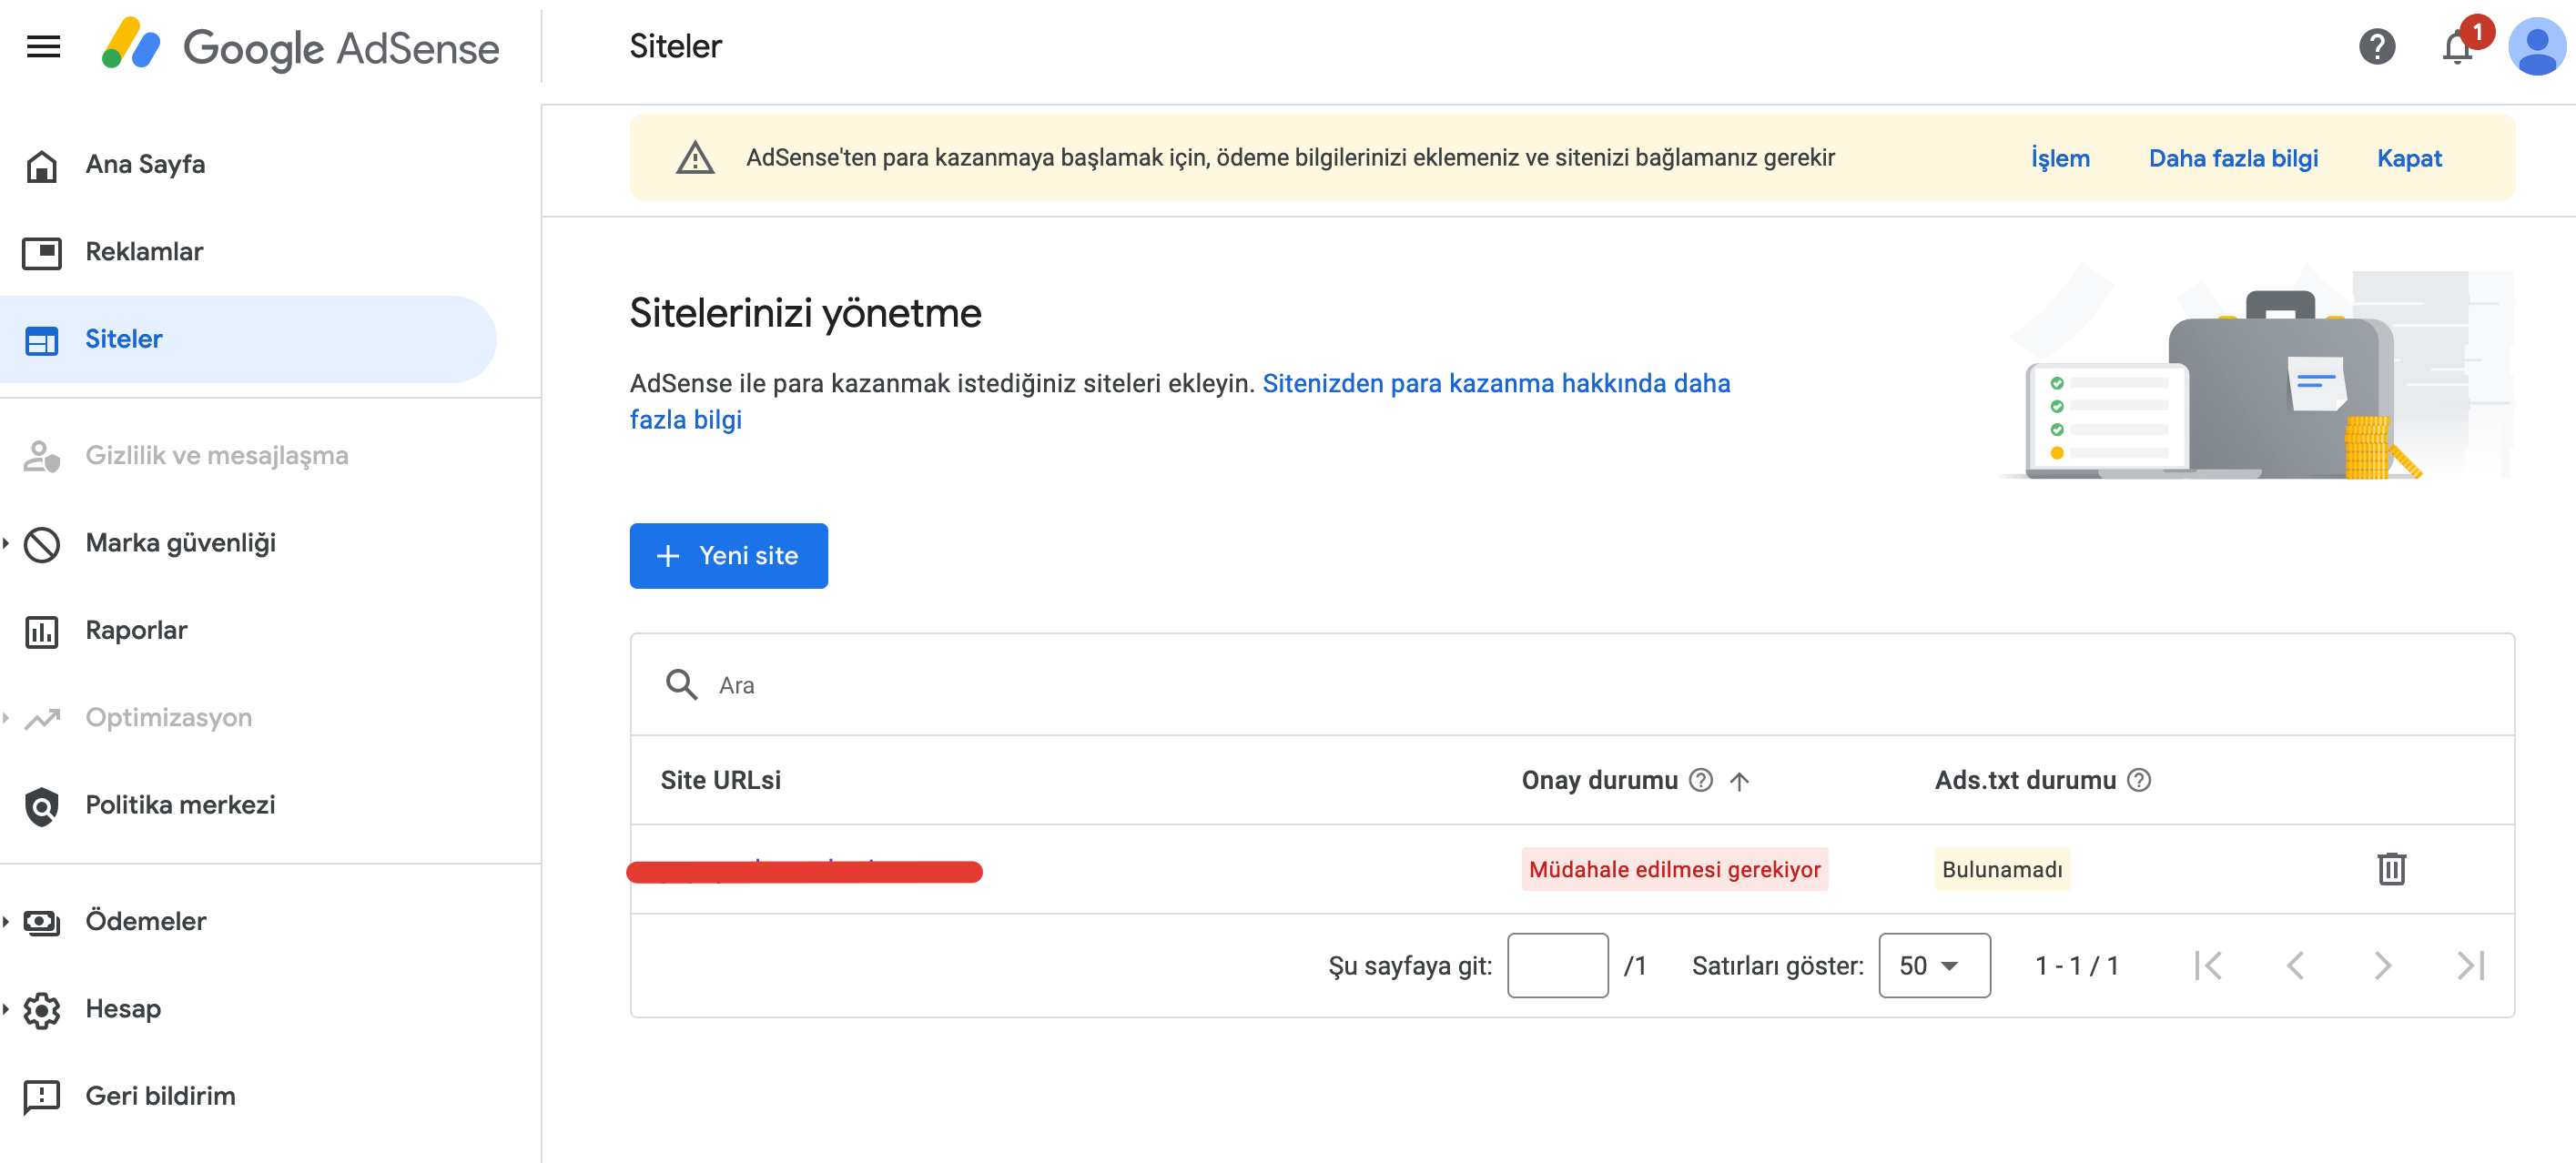Click the Site URLsi column header
The image size is (2576, 1163).
(x=720, y=780)
